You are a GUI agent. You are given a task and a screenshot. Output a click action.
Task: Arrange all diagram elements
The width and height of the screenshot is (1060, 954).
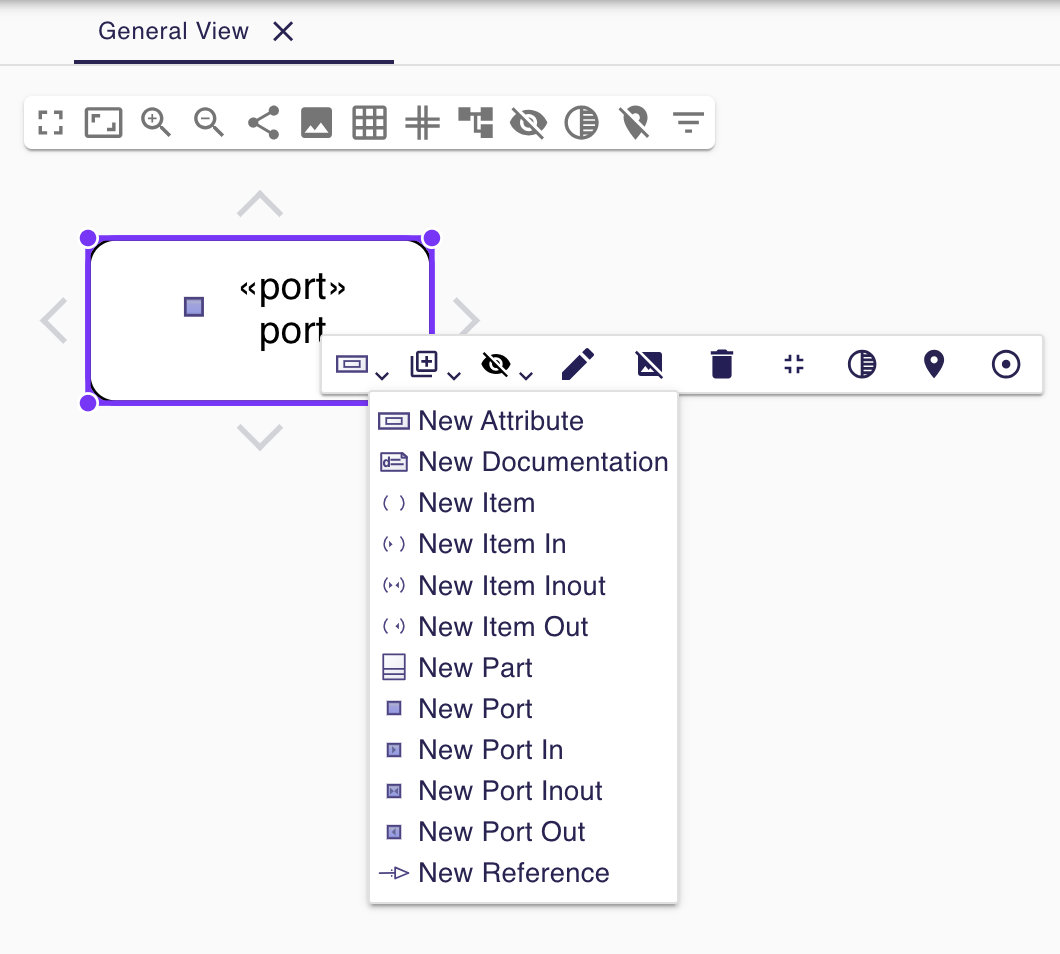pyautogui.click(x=475, y=123)
